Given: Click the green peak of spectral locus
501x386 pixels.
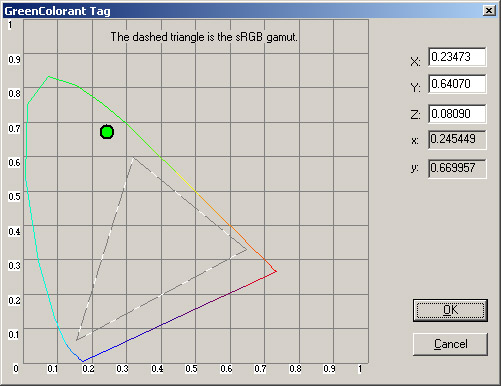Looking at the screenshot, I should [49, 76].
